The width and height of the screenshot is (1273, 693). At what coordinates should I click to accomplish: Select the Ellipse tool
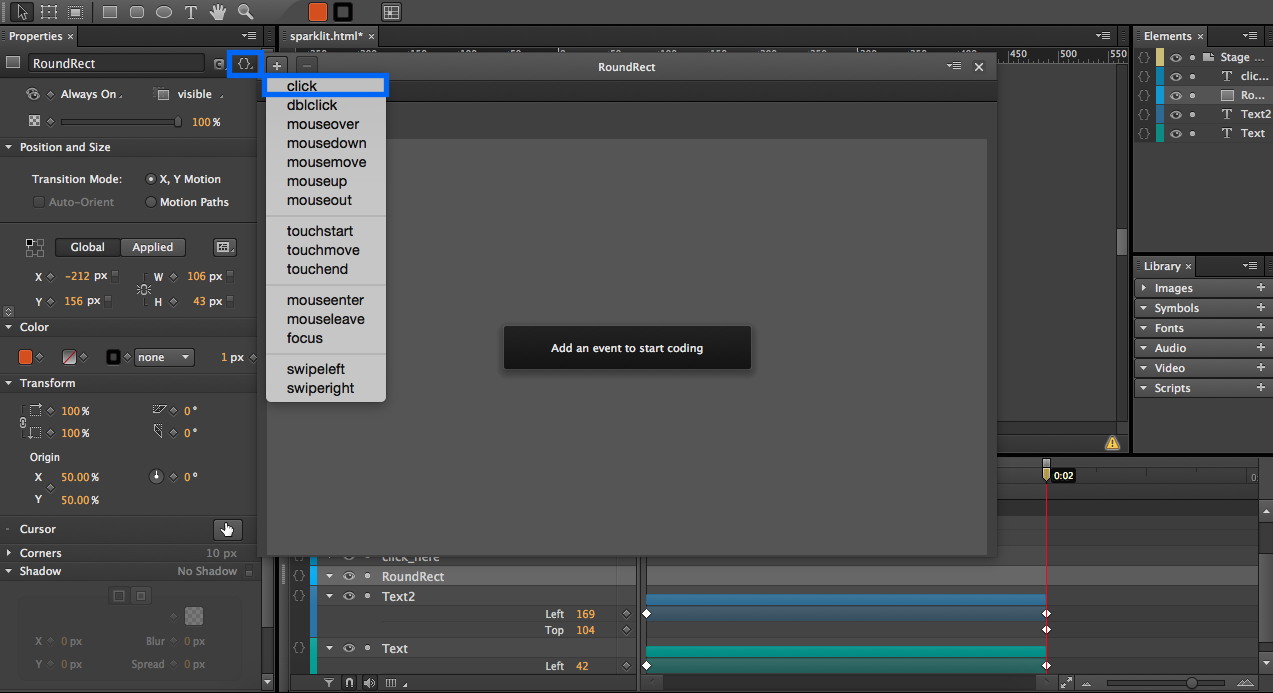(x=164, y=11)
